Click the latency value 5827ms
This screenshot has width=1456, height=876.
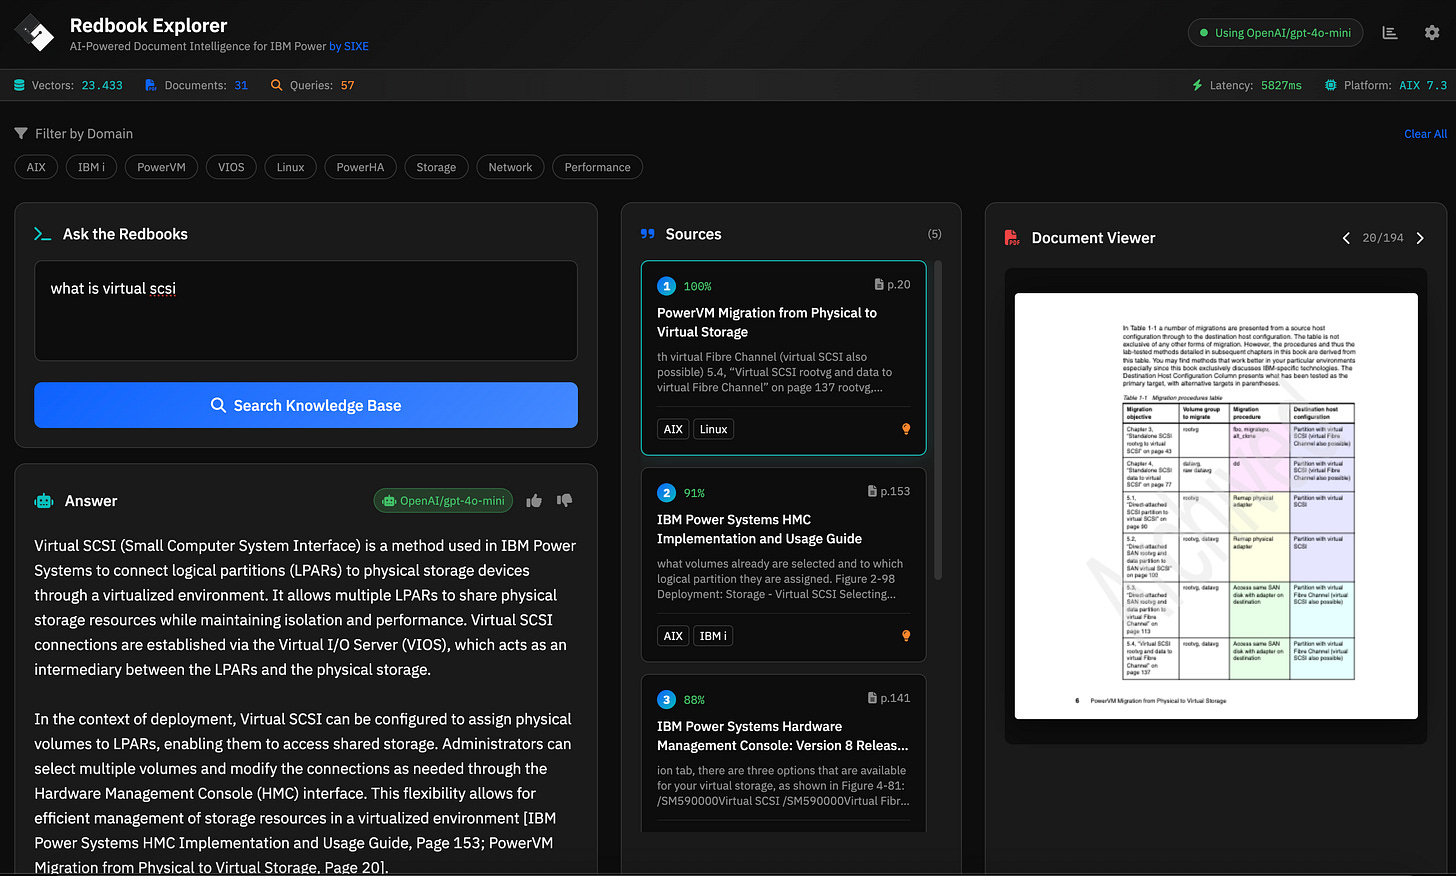point(1281,85)
